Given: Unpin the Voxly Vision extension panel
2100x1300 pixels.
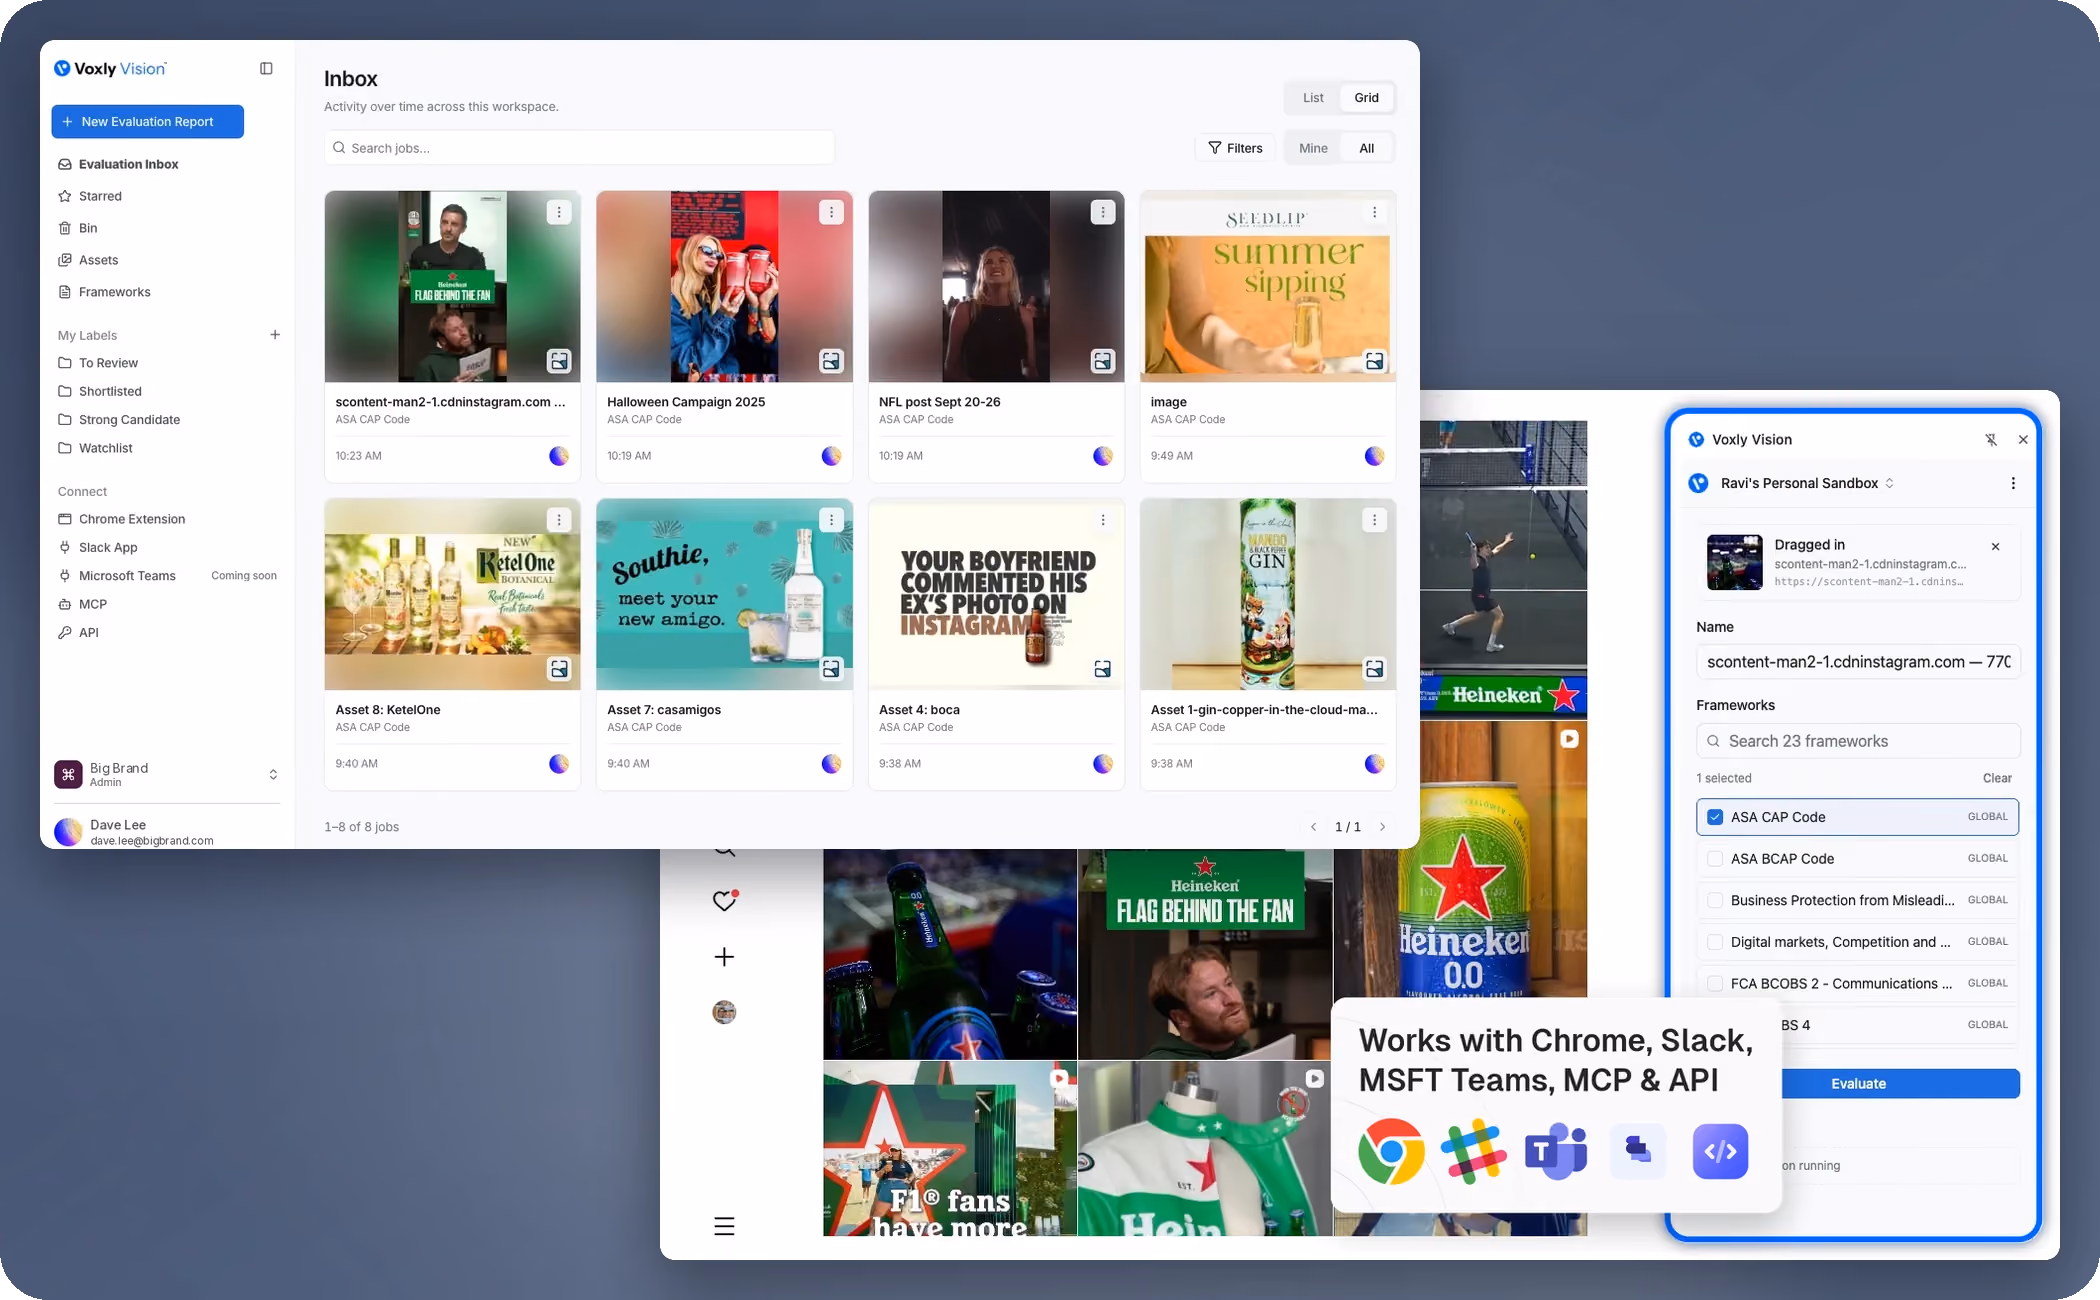Looking at the screenshot, I should 1991,440.
